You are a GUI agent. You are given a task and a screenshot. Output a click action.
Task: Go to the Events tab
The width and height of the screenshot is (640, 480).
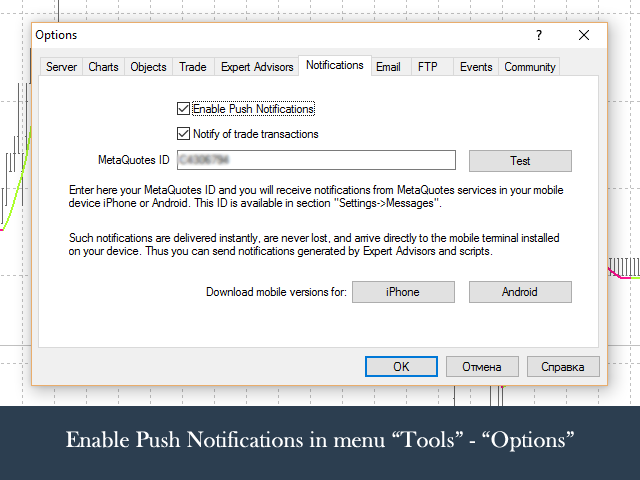476,67
